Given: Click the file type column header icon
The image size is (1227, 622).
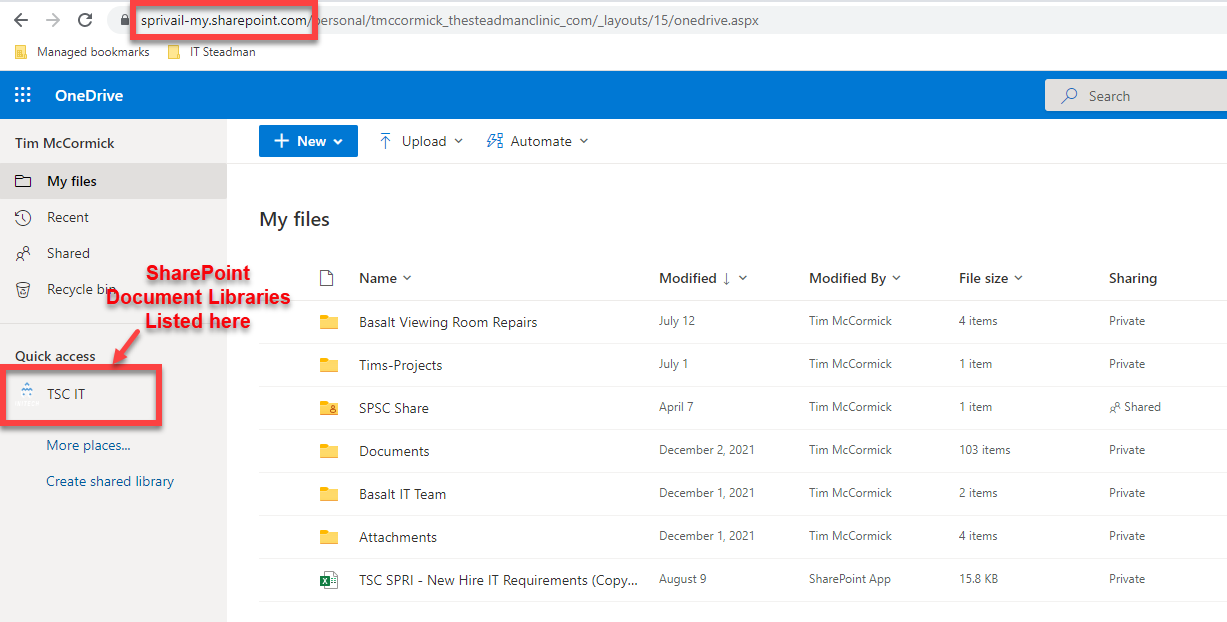Looking at the screenshot, I should point(325,278).
